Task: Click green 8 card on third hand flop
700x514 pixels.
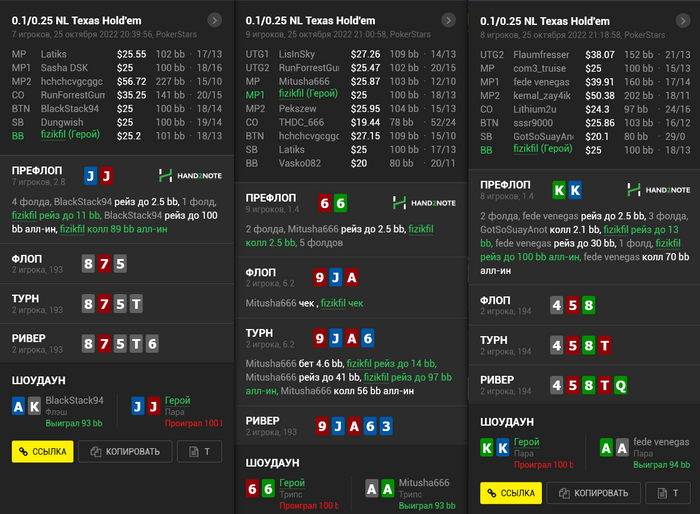Action: click(x=588, y=305)
